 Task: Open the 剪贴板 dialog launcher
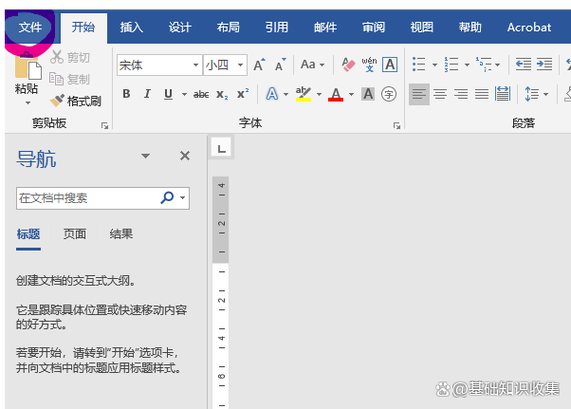tap(105, 126)
